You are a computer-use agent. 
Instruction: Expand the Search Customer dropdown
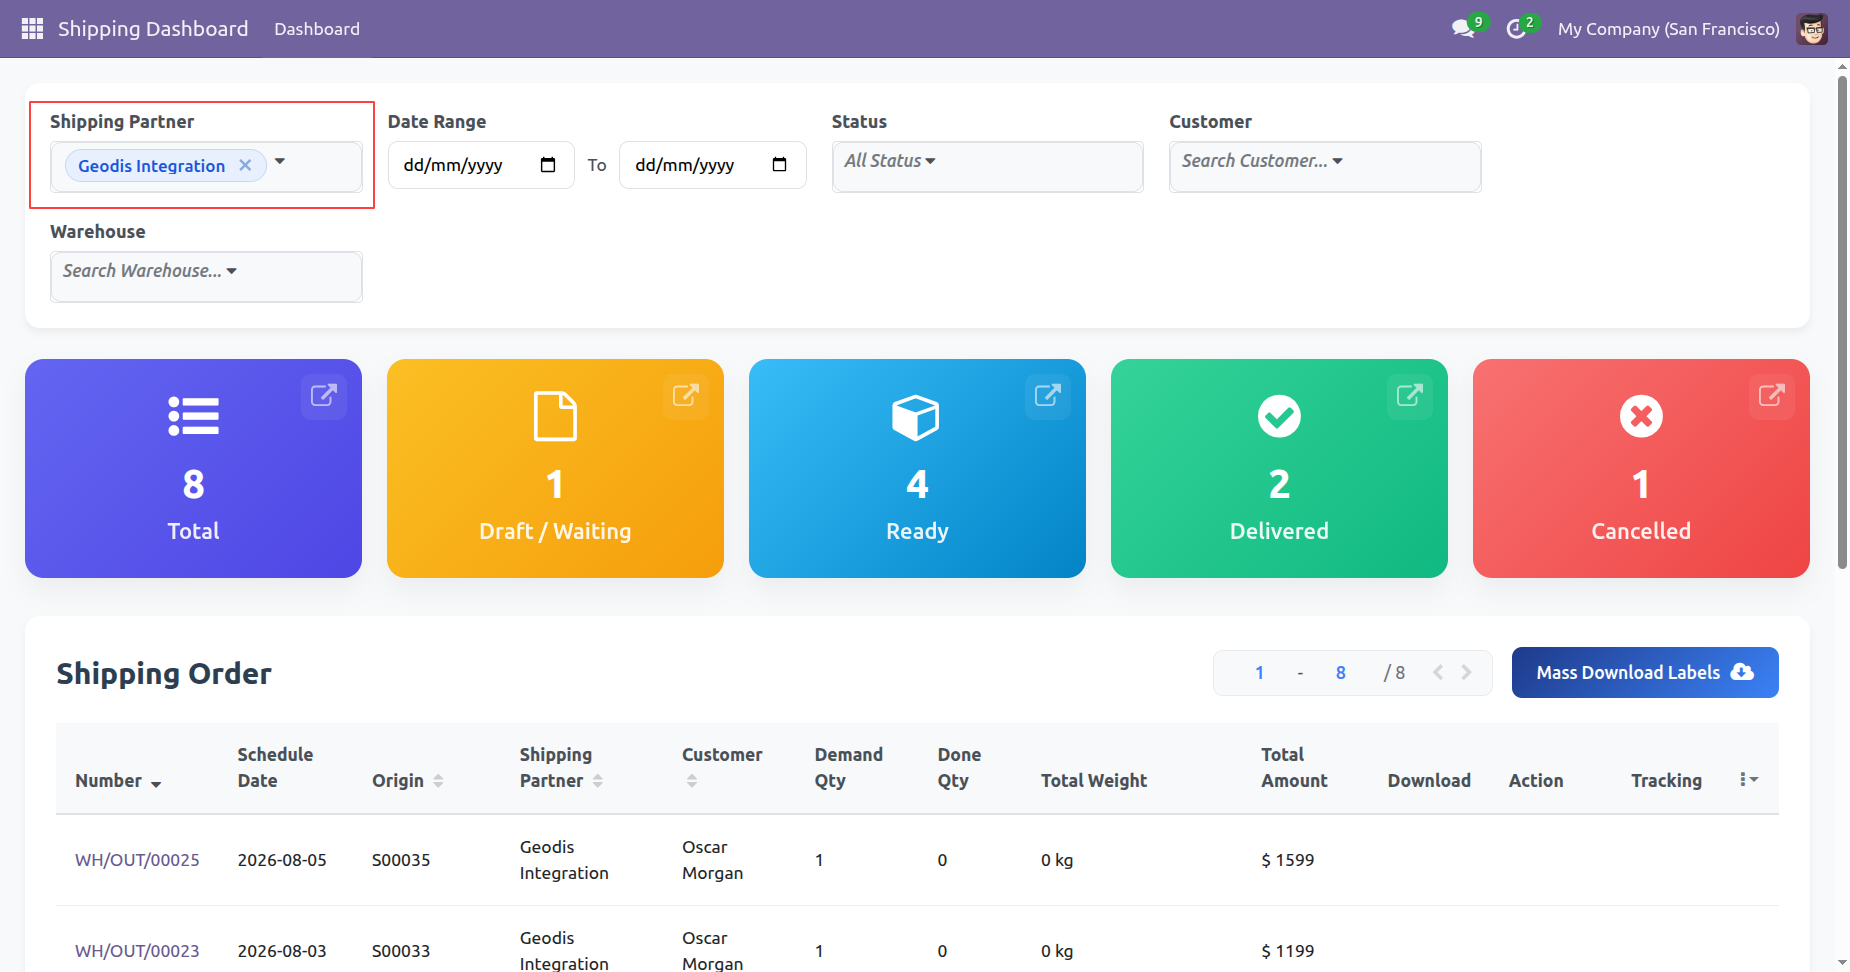point(1325,166)
